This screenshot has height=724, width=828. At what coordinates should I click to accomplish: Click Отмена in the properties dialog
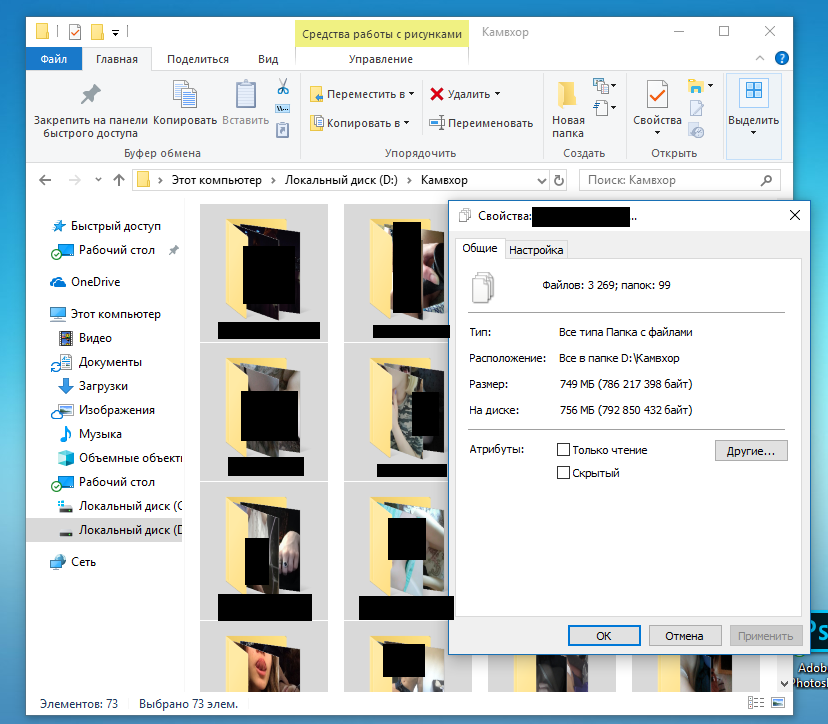coord(684,636)
